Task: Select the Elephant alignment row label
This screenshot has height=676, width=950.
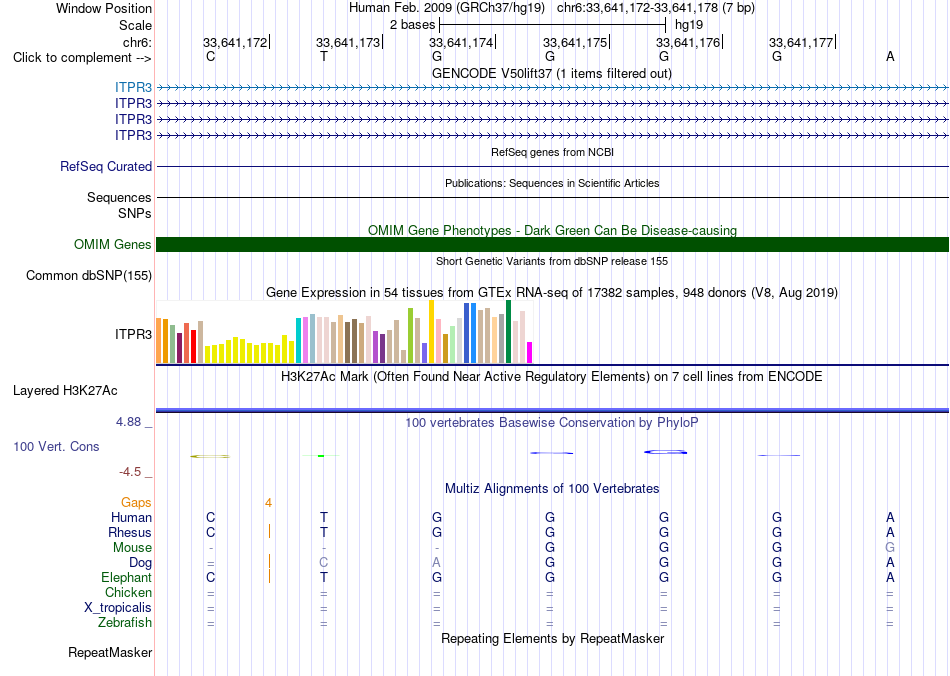Action: (126, 577)
